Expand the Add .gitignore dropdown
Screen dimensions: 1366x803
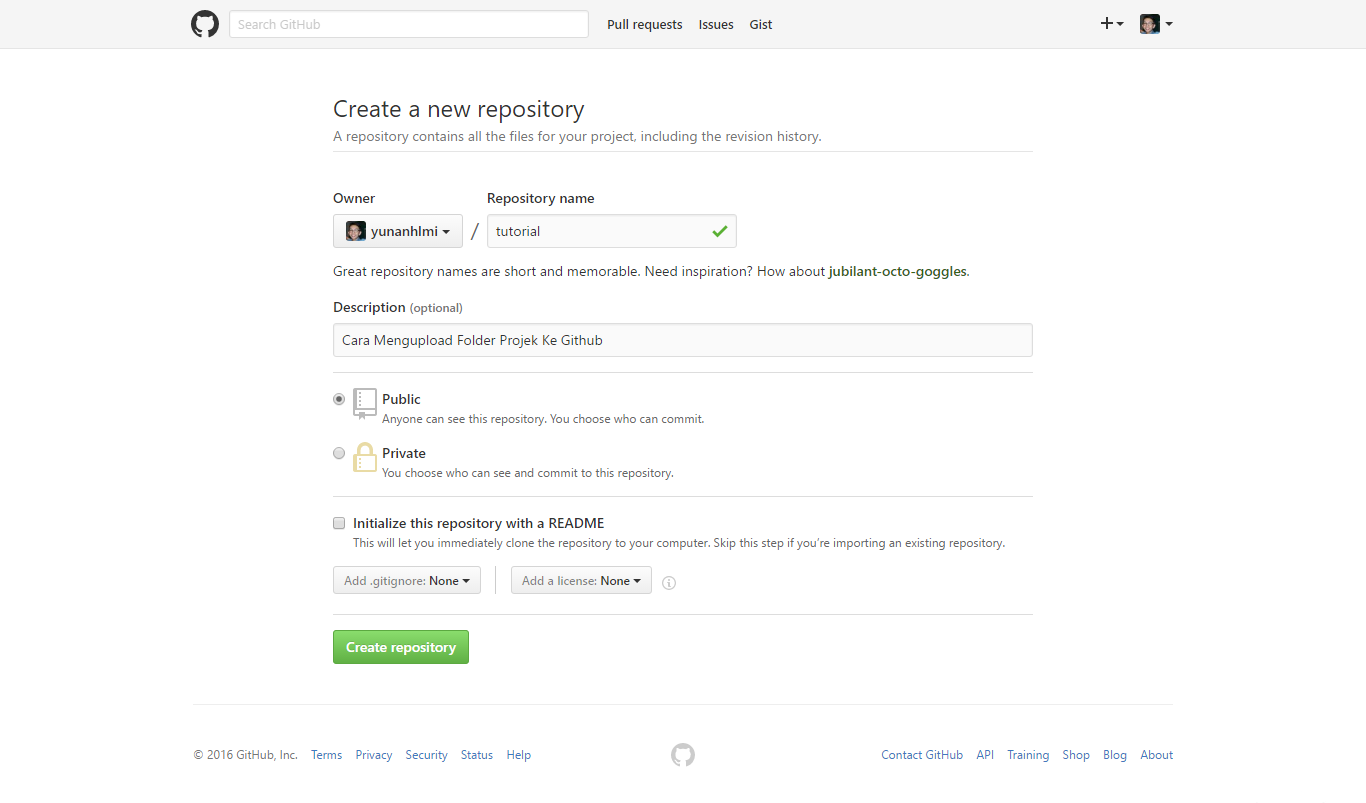click(407, 581)
